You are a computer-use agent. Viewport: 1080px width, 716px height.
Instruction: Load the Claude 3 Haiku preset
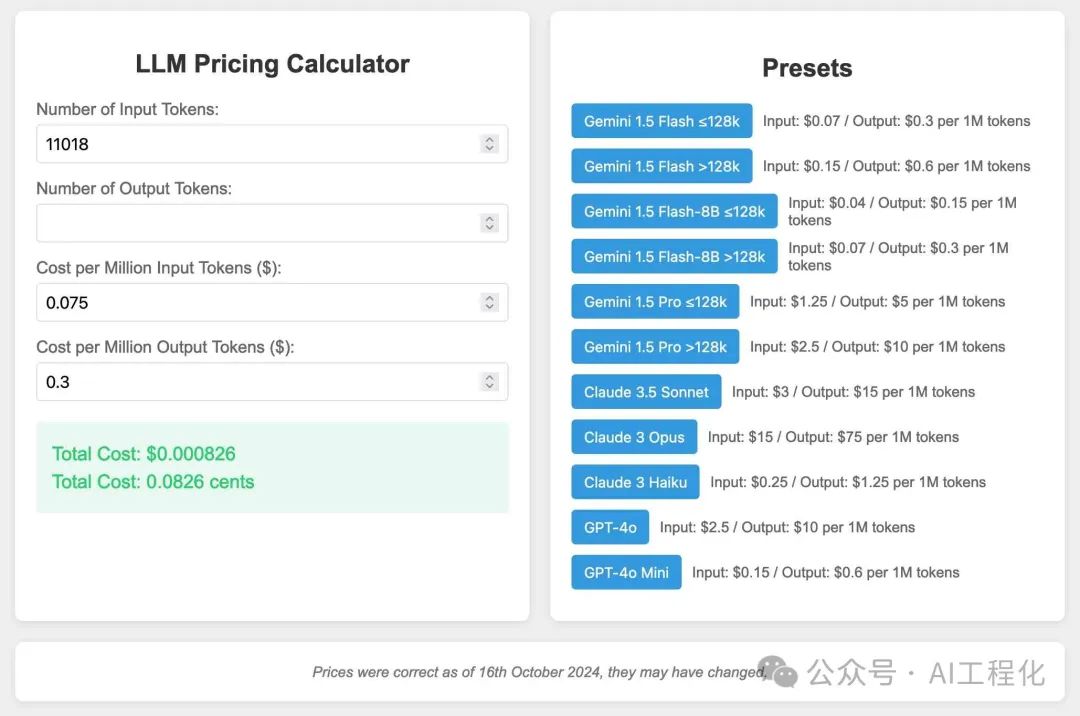[x=635, y=482]
